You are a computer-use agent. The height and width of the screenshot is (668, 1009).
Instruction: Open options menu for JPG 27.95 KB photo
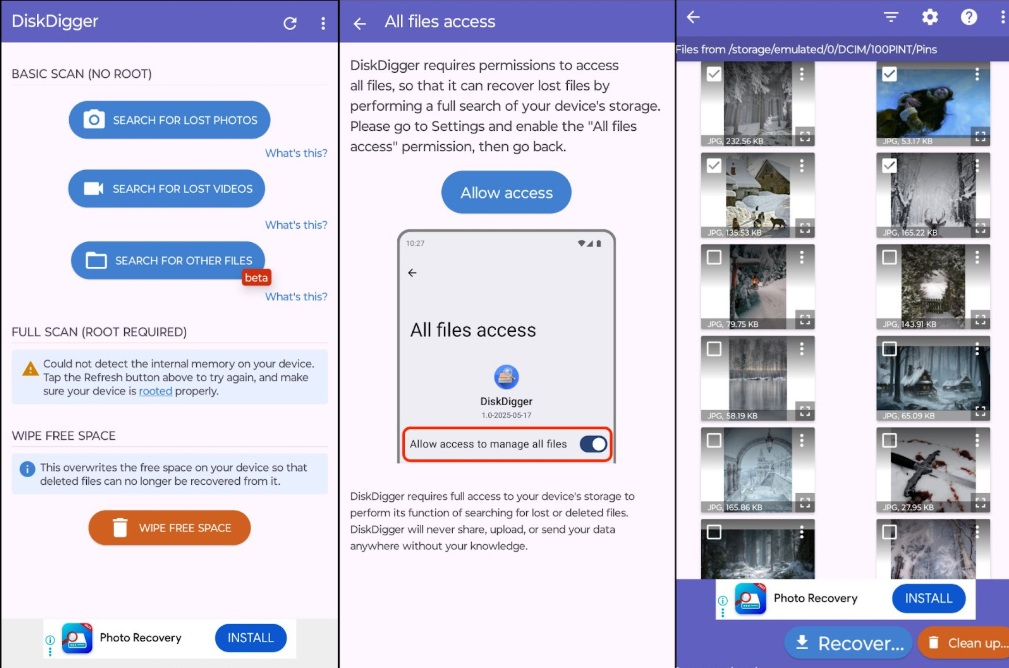[x=977, y=440]
